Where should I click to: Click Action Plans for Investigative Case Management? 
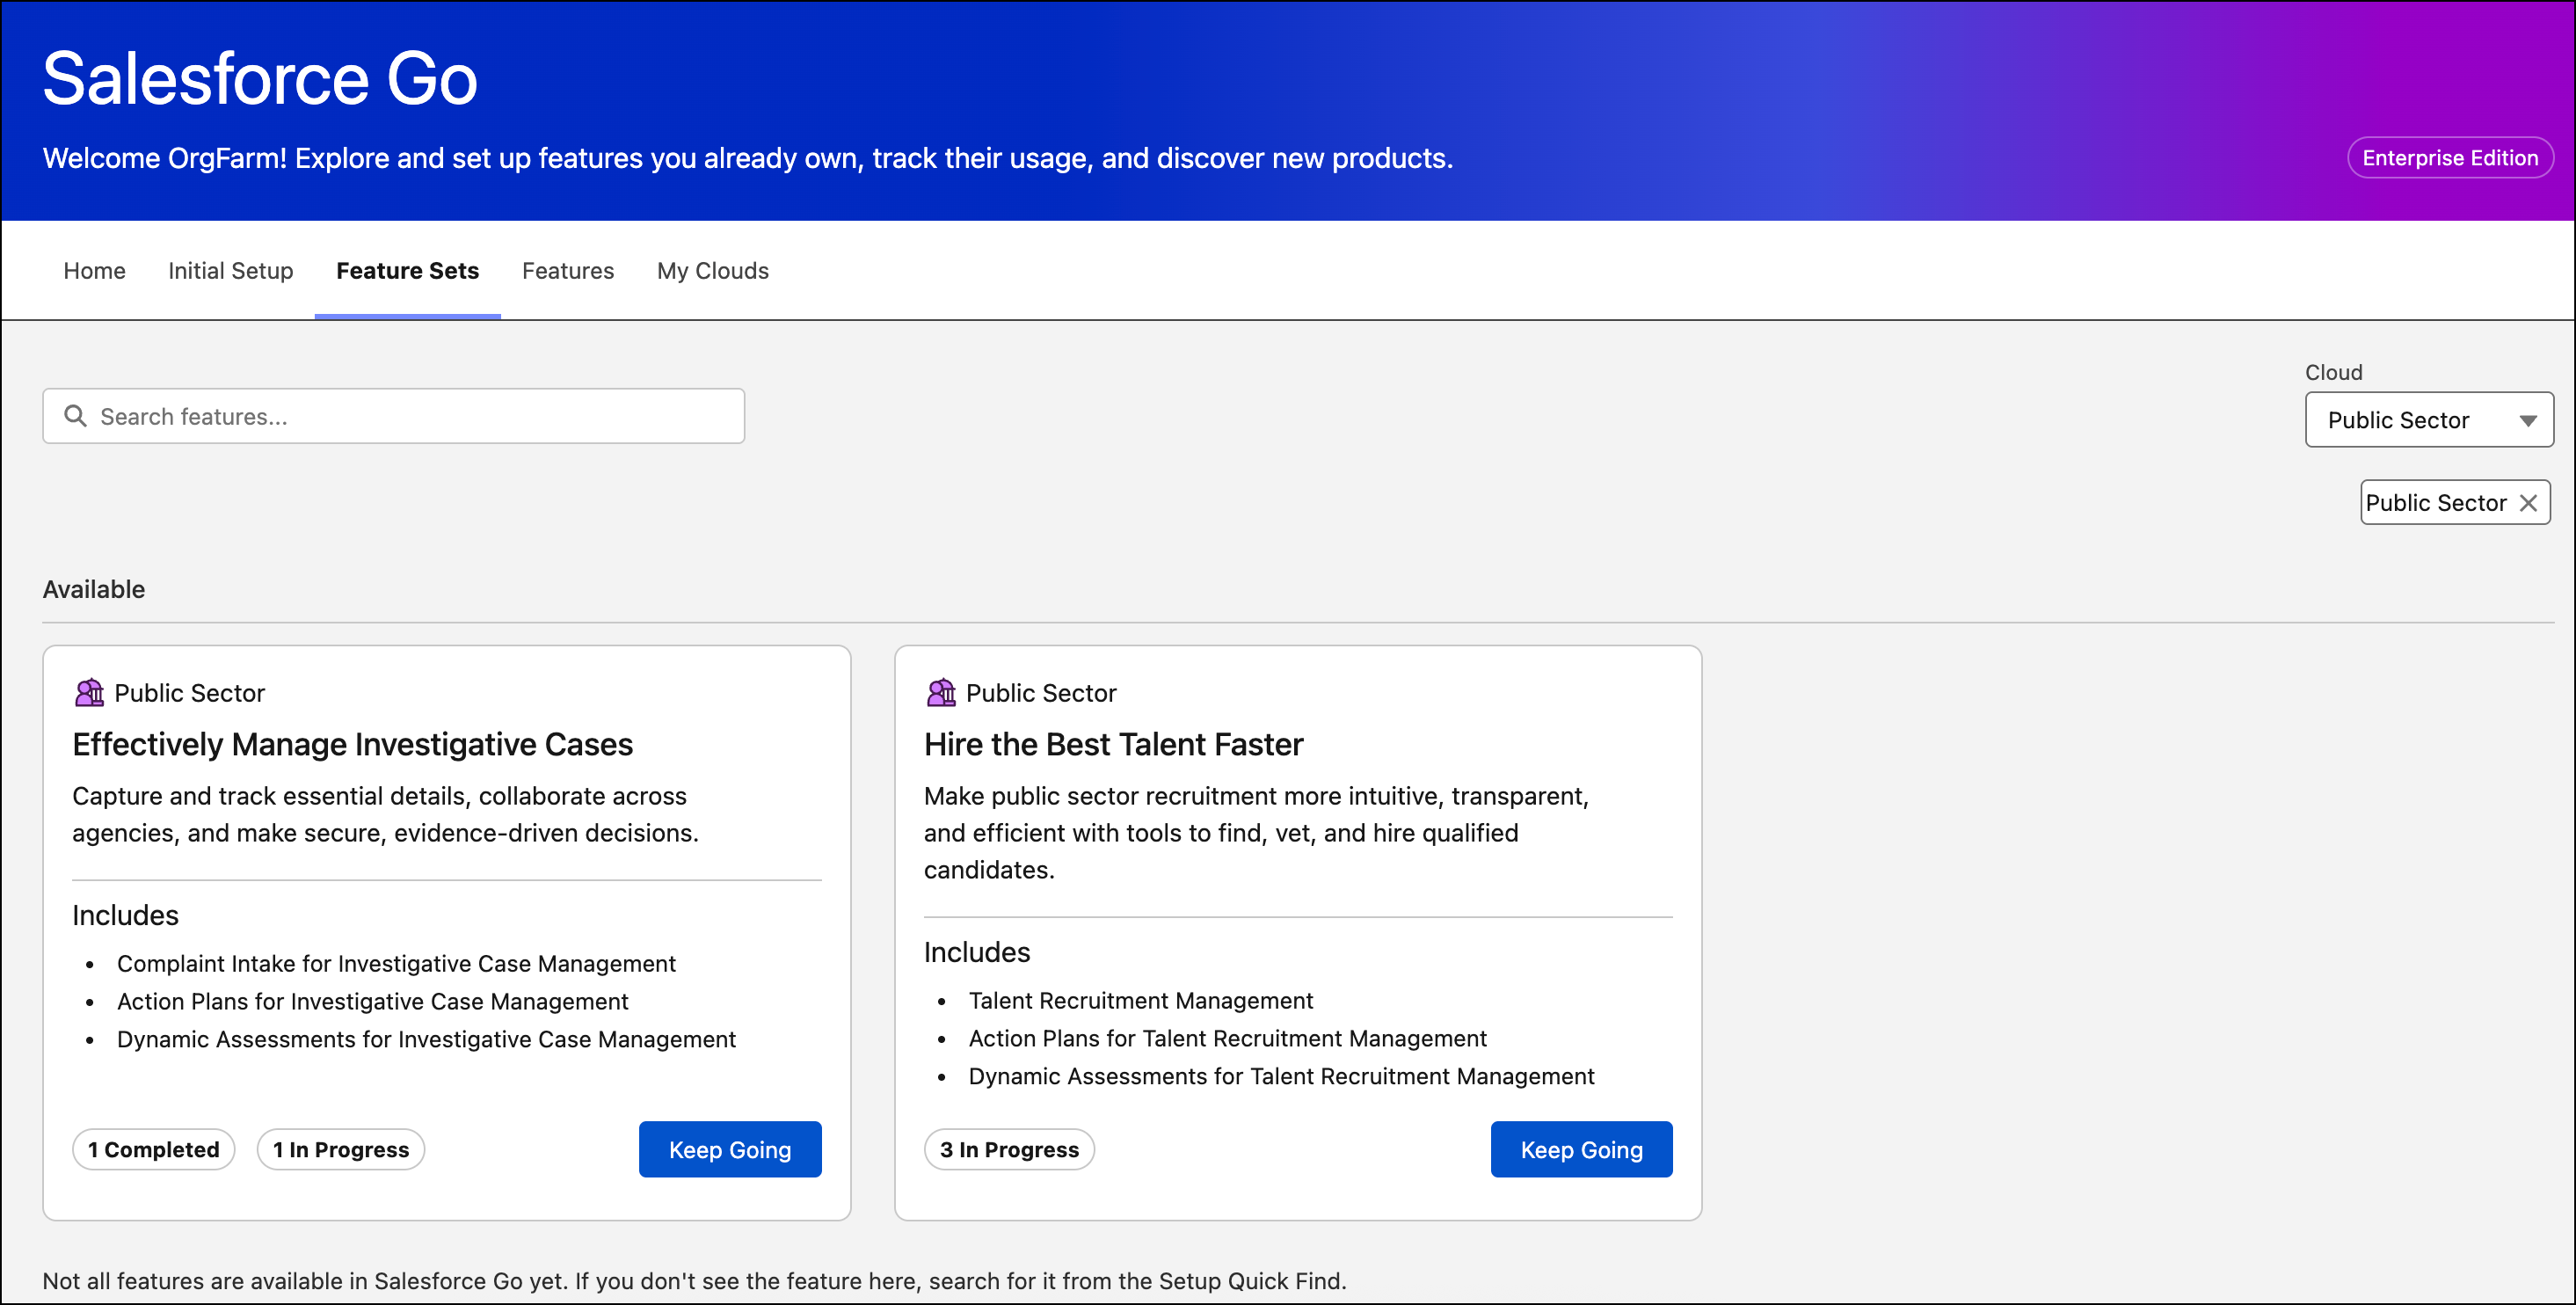click(372, 1001)
